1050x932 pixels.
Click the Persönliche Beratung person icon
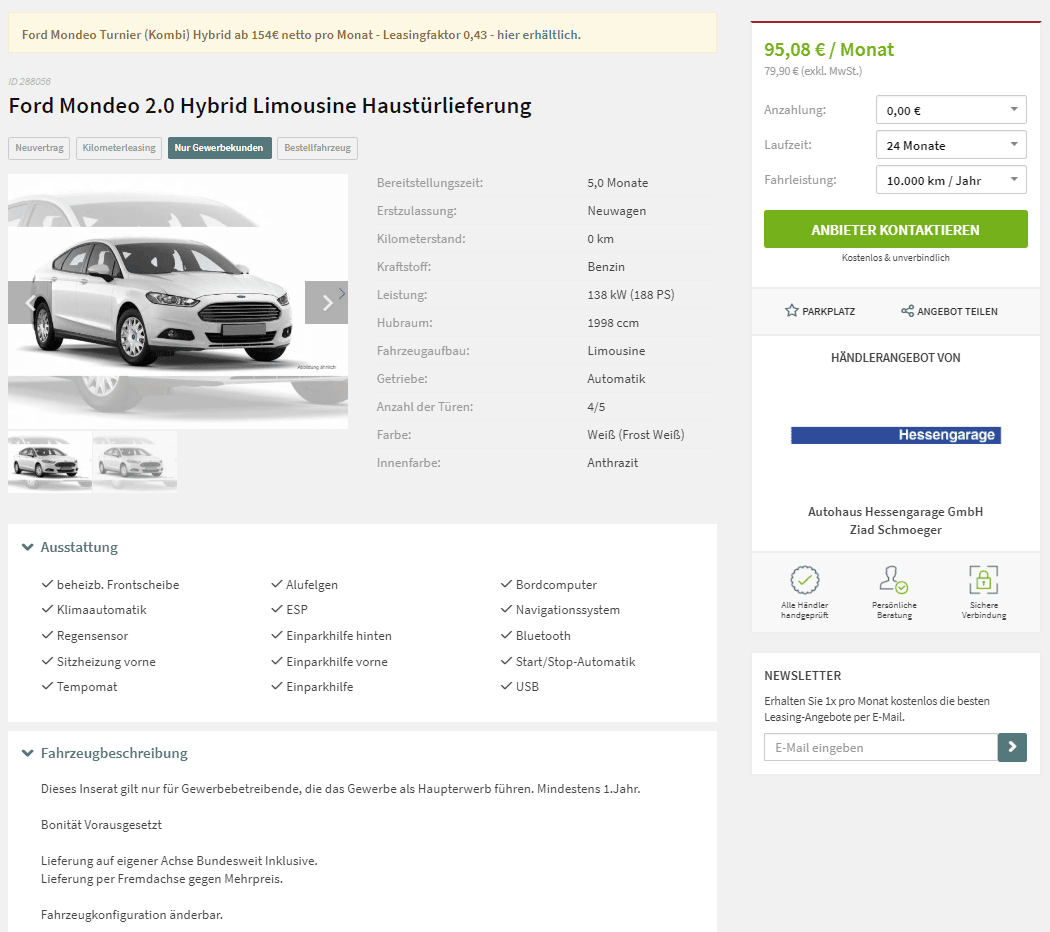893,580
